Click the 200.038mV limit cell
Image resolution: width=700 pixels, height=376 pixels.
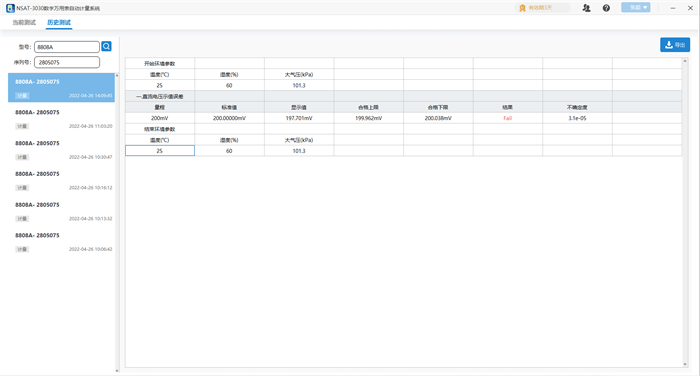(438, 118)
